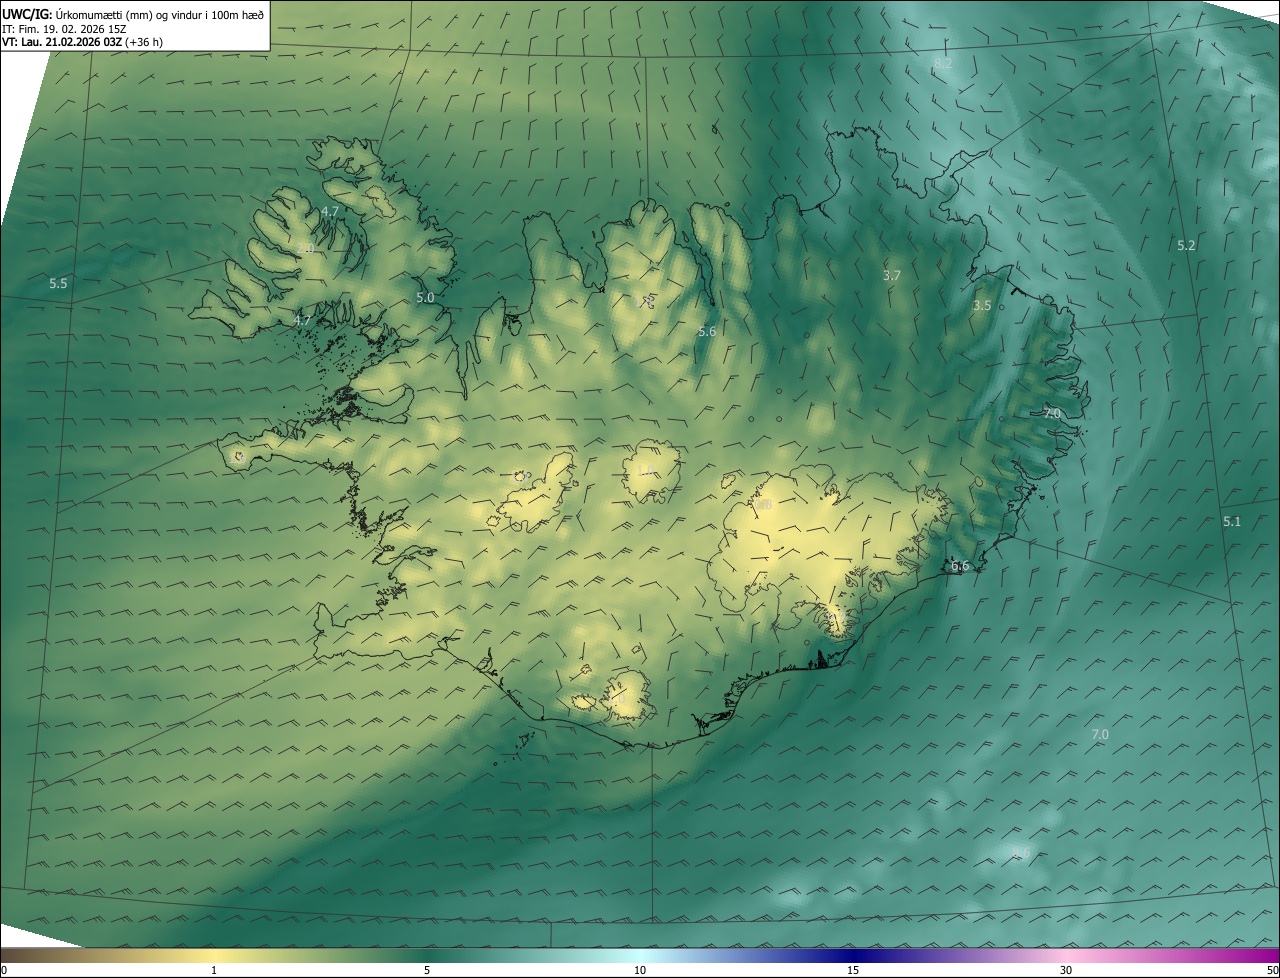The width and height of the screenshot is (1280, 978).
Task: Click the 5.6 value label on the map
Action: (707, 332)
